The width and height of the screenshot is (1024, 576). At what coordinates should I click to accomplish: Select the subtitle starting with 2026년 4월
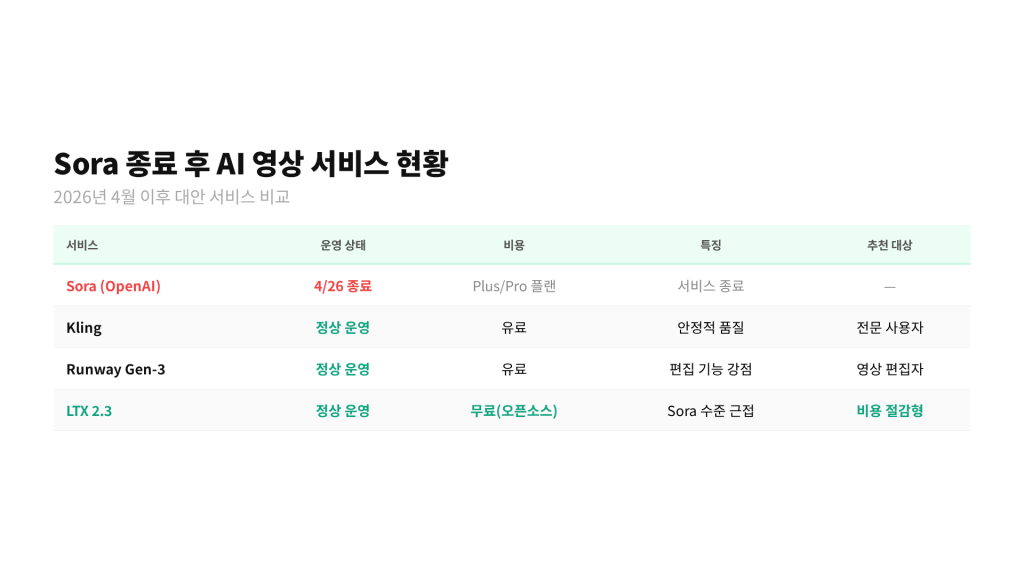point(171,197)
